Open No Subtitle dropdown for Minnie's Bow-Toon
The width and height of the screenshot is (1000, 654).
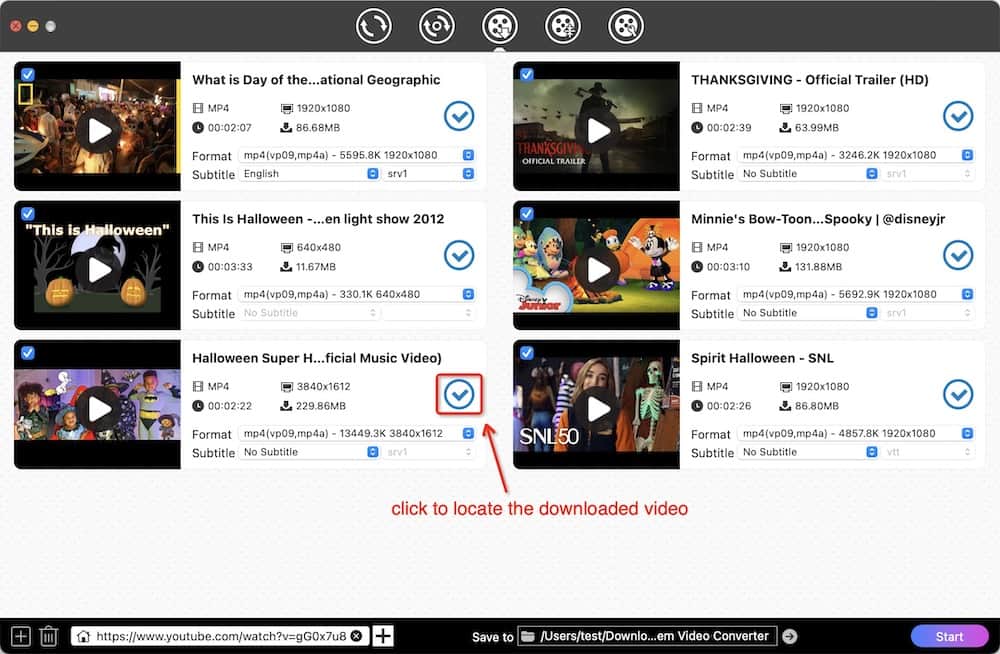point(808,313)
